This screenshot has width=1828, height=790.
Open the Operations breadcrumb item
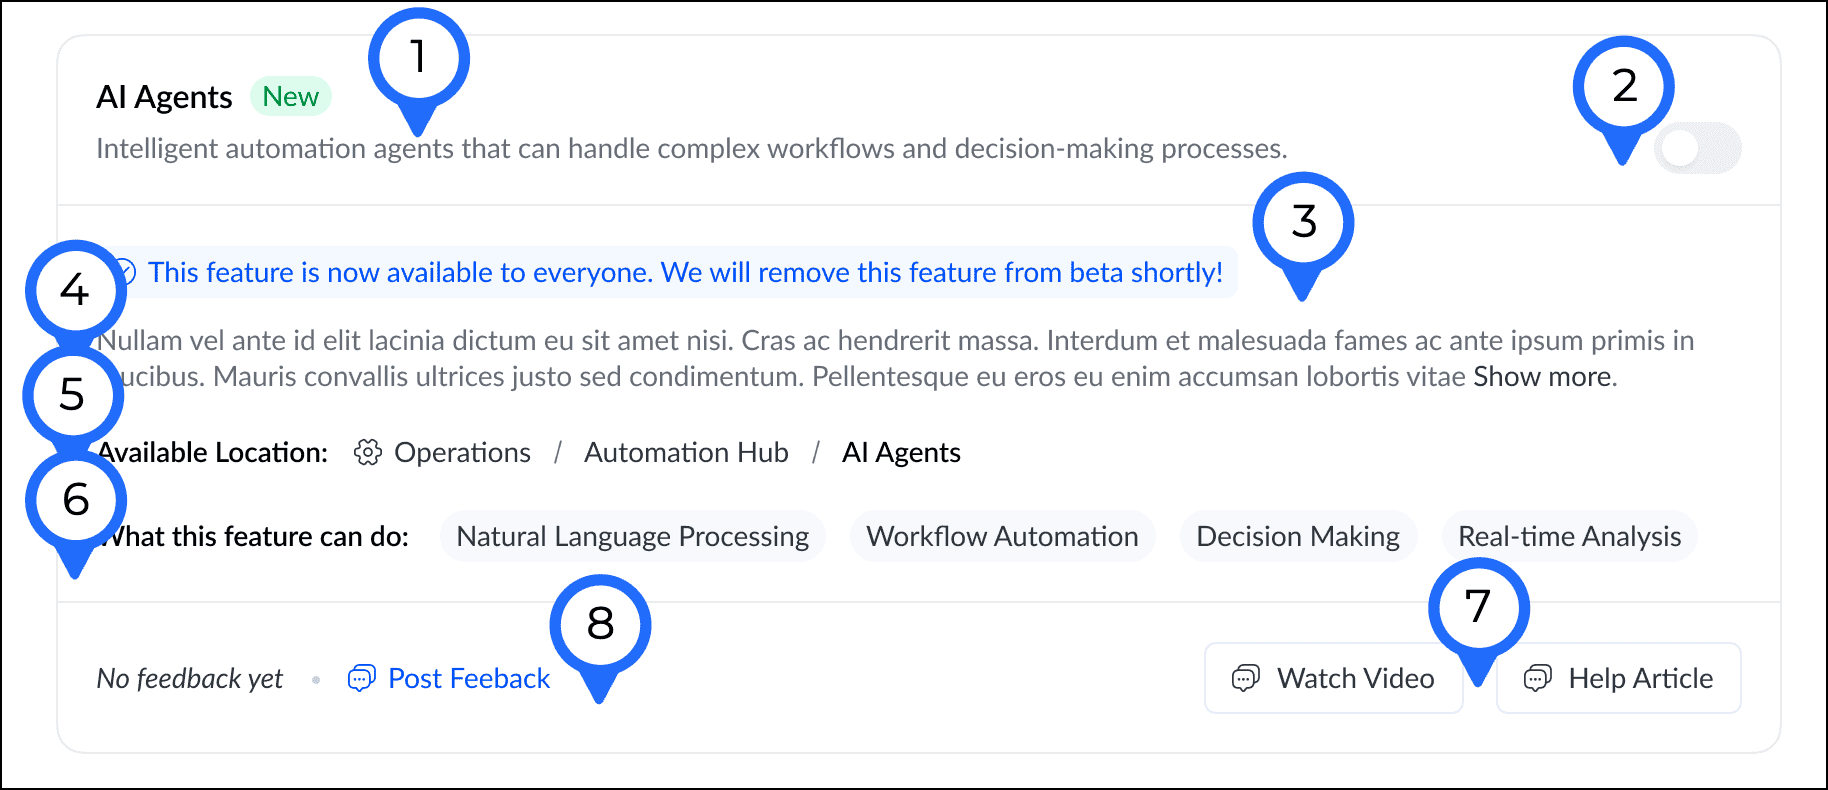pos(462,453)
